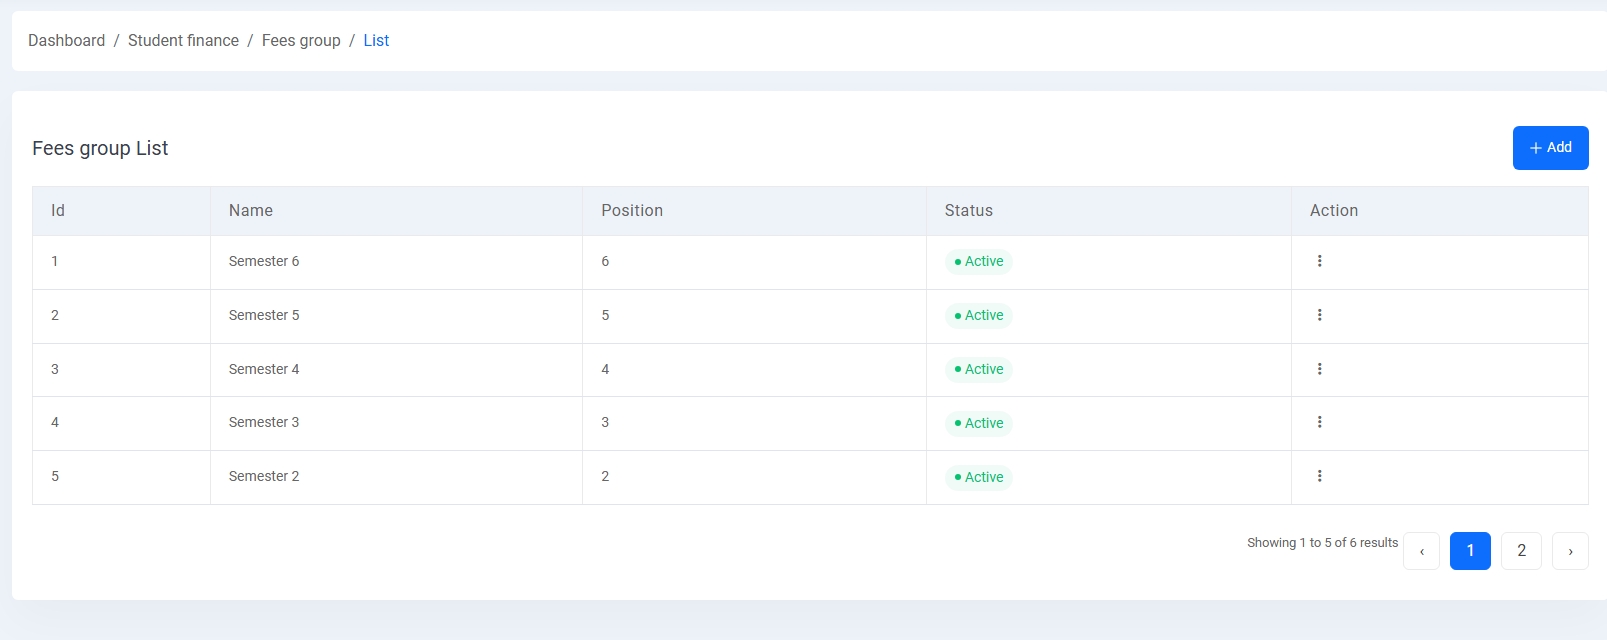
Task: Navigate to Dashboard via breadcrumb
Action: [66, 40]
